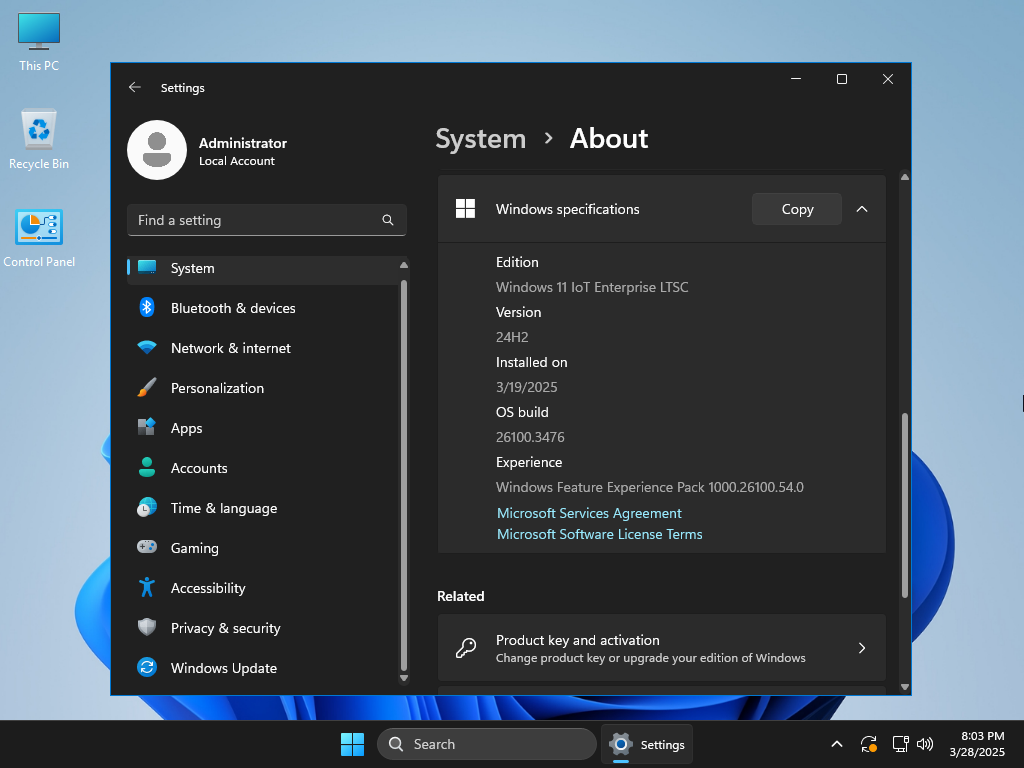Click the sidebar scroll down arrow
Screen dimensions: 1024x768
pos(404,678)
